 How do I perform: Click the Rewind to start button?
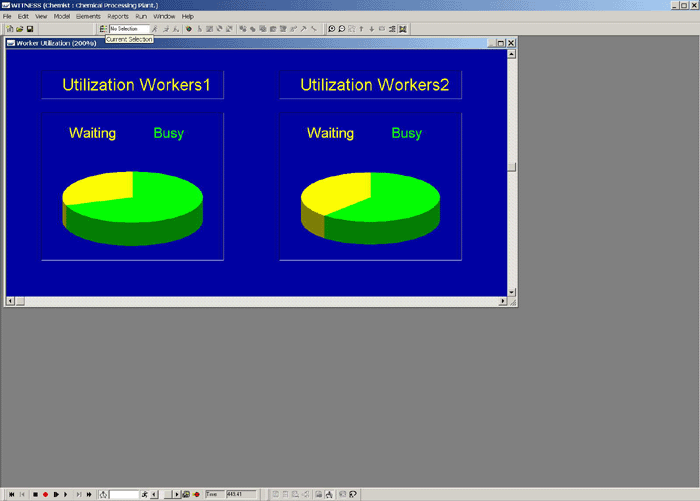pyautogui.click(x=10, y=494)
